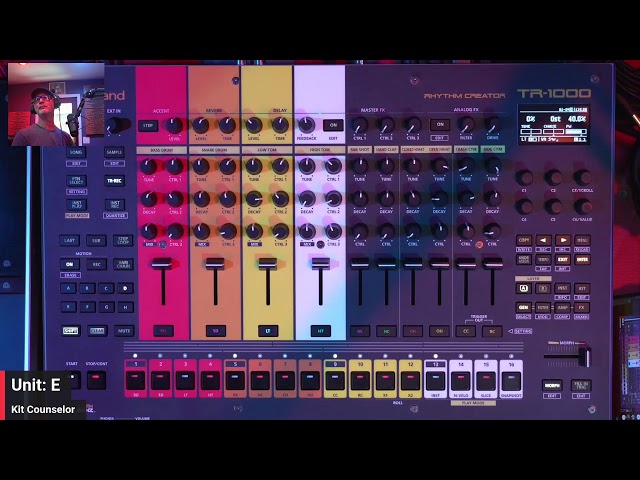Tap the INST button in the layer section
The image size is (640, 480).
(562, 288)
